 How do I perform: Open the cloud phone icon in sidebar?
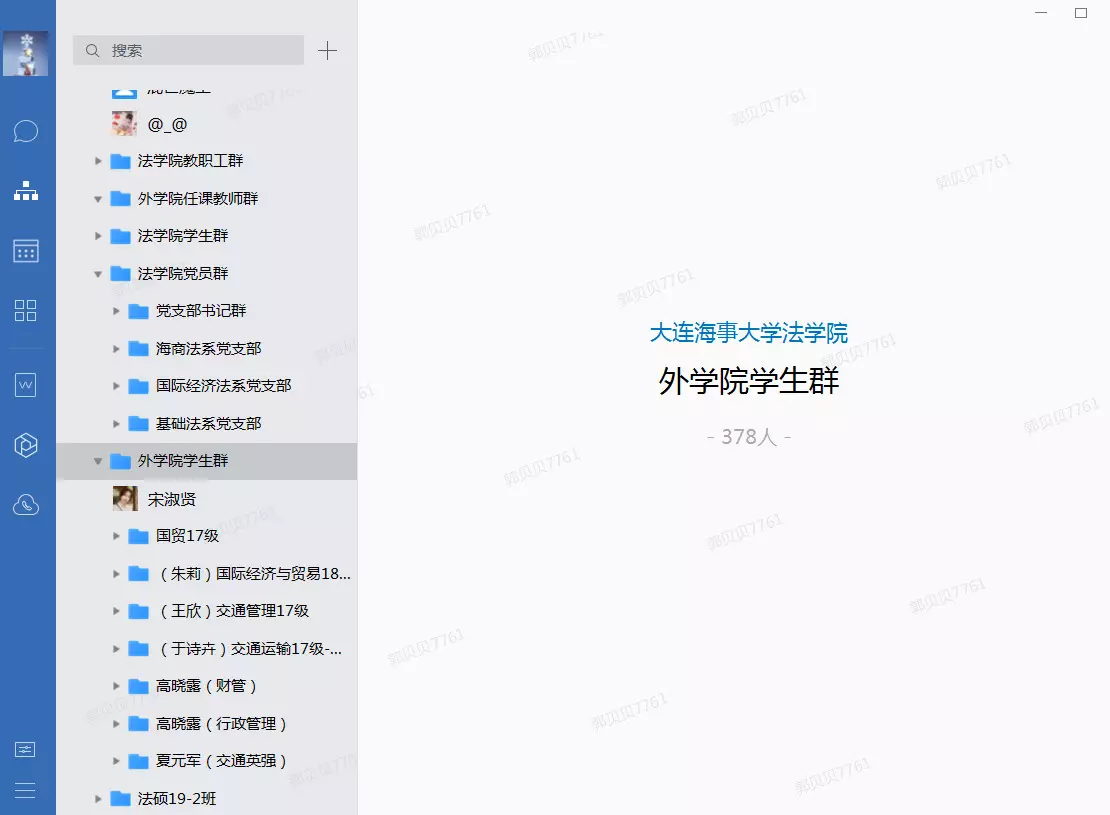[x=26, y=505]
